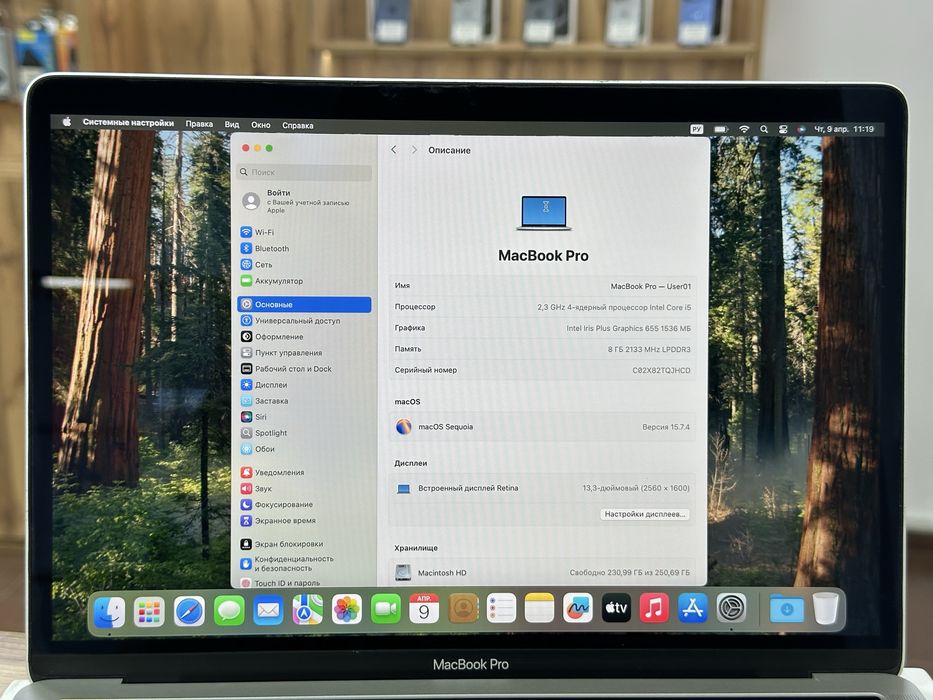Open Finder from the Dock
The height and width of the screenshot is (700, 933).
coord(110,611)
